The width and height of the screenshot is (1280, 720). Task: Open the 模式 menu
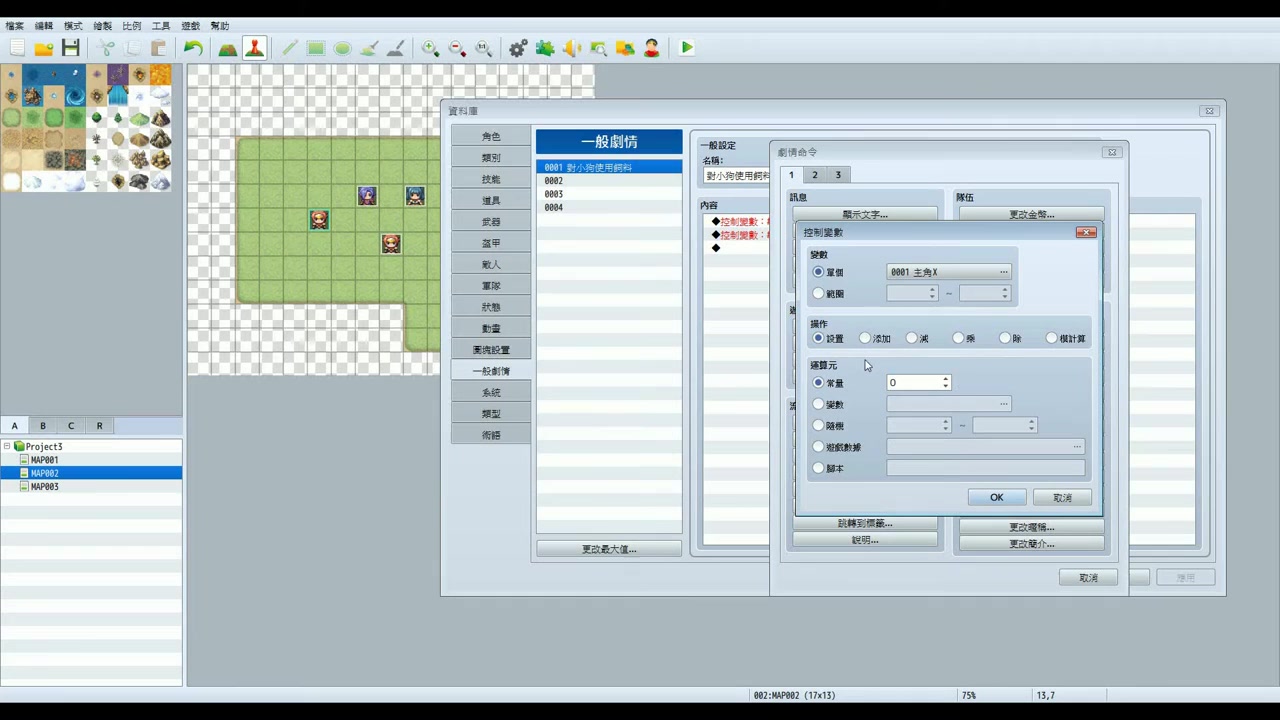click(x=73, y=26)
